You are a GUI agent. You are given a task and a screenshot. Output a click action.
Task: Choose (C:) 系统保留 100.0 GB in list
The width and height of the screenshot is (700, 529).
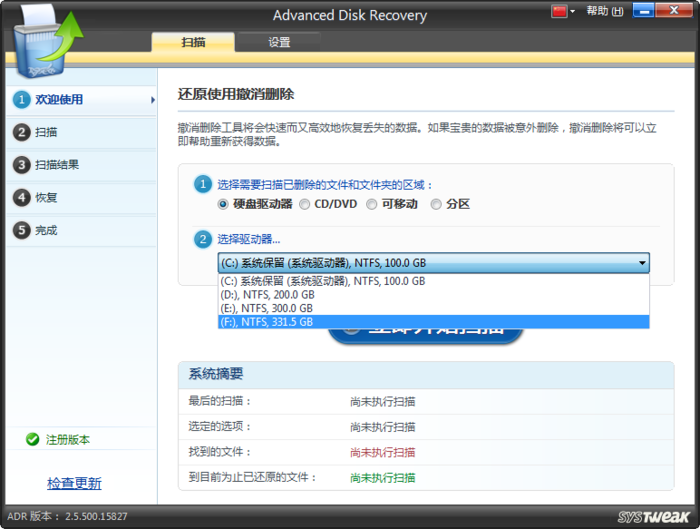pos(433,281)
